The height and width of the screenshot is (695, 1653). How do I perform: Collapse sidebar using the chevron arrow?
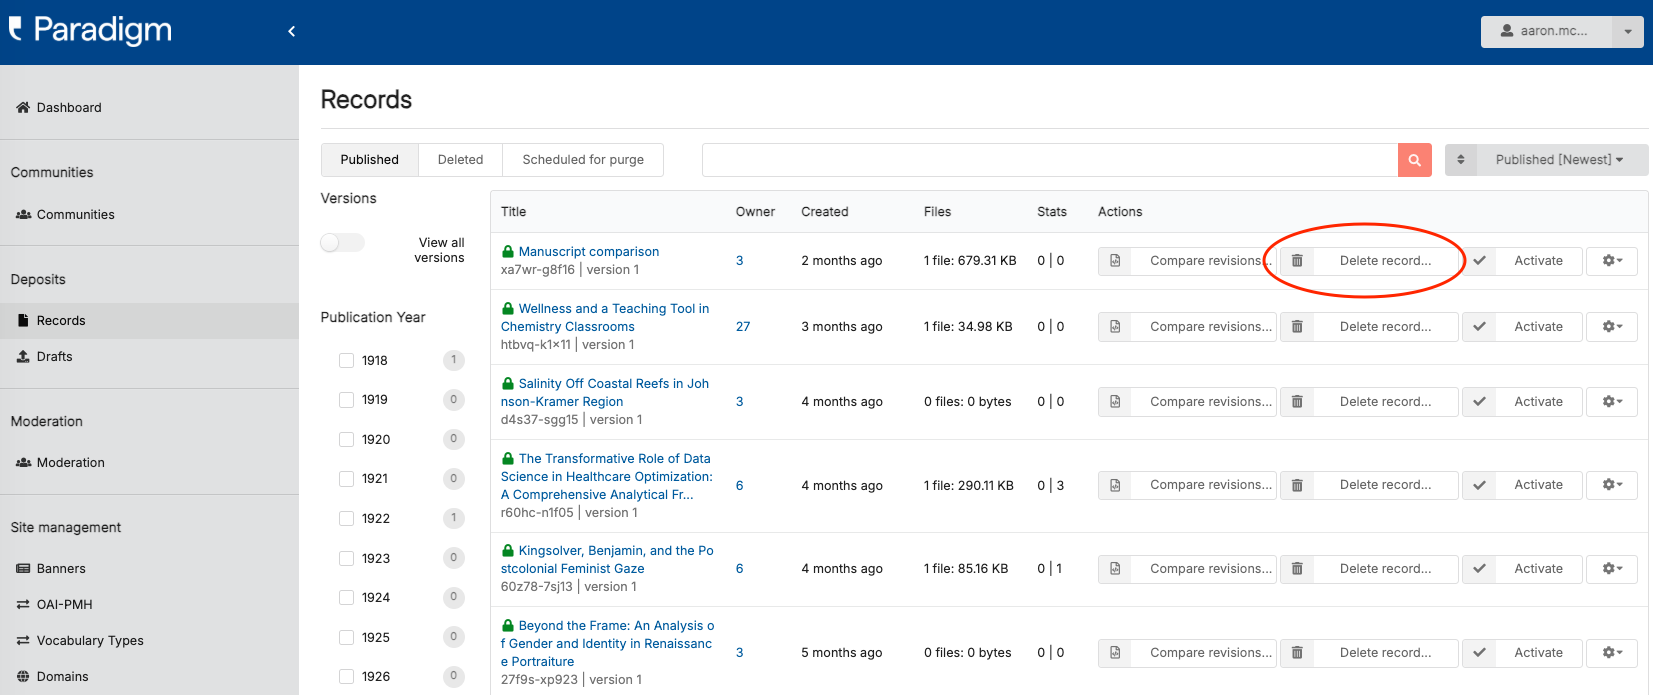pyautogui.click(x=291, y=31)
